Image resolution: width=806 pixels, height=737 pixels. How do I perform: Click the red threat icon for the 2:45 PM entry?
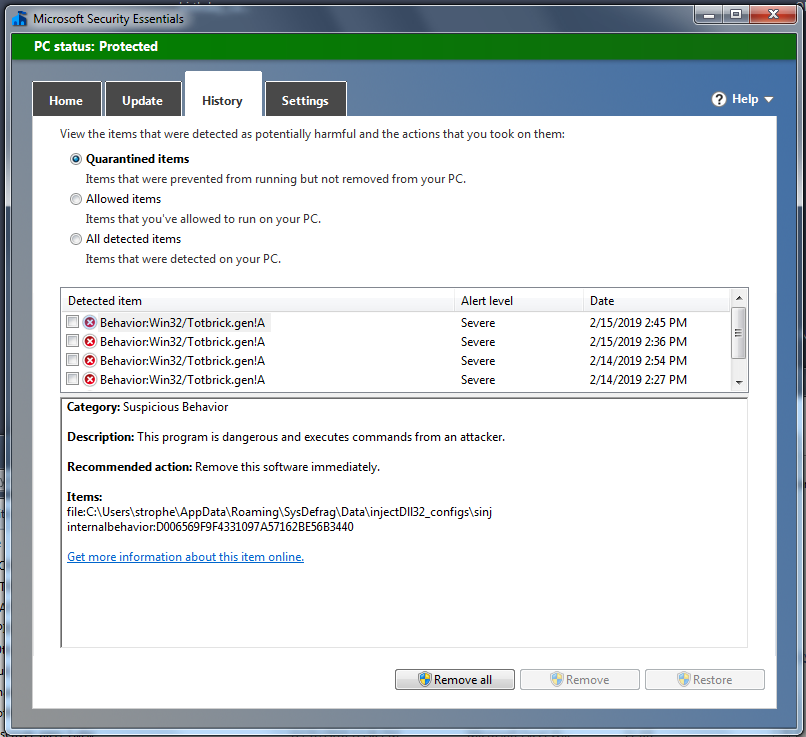pyautogui.click(x=90, y=323)
